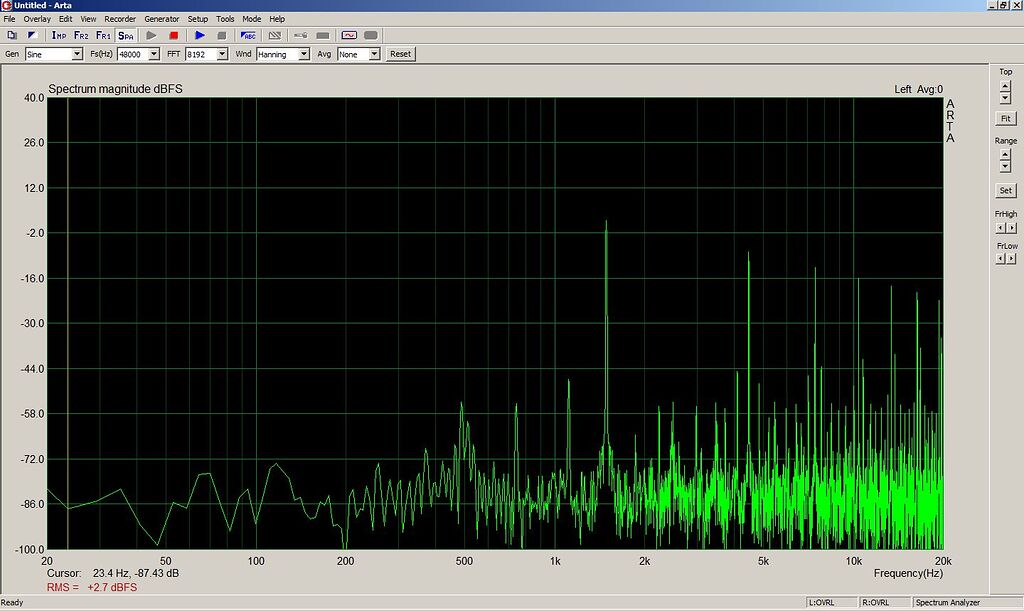Click the FrHigh right arrow control

[x=1011, y=228]
